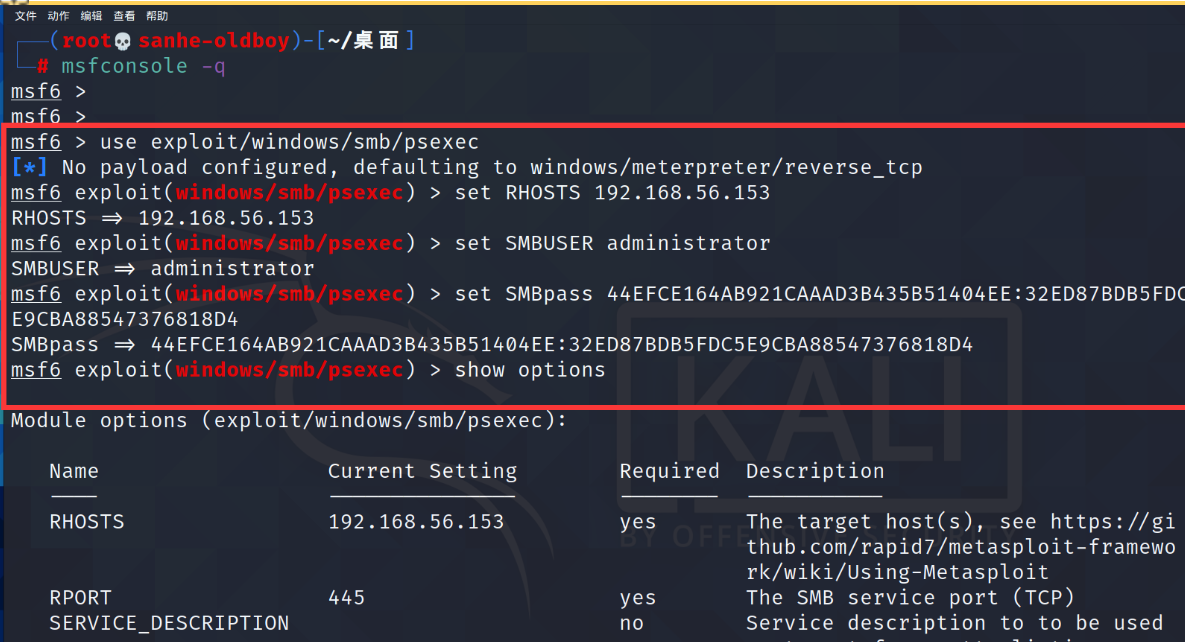Click the '~/桌面' directory in prompt
This screenshot has height=642, width=1185.
pyautogui.click(x=363, y=41)
